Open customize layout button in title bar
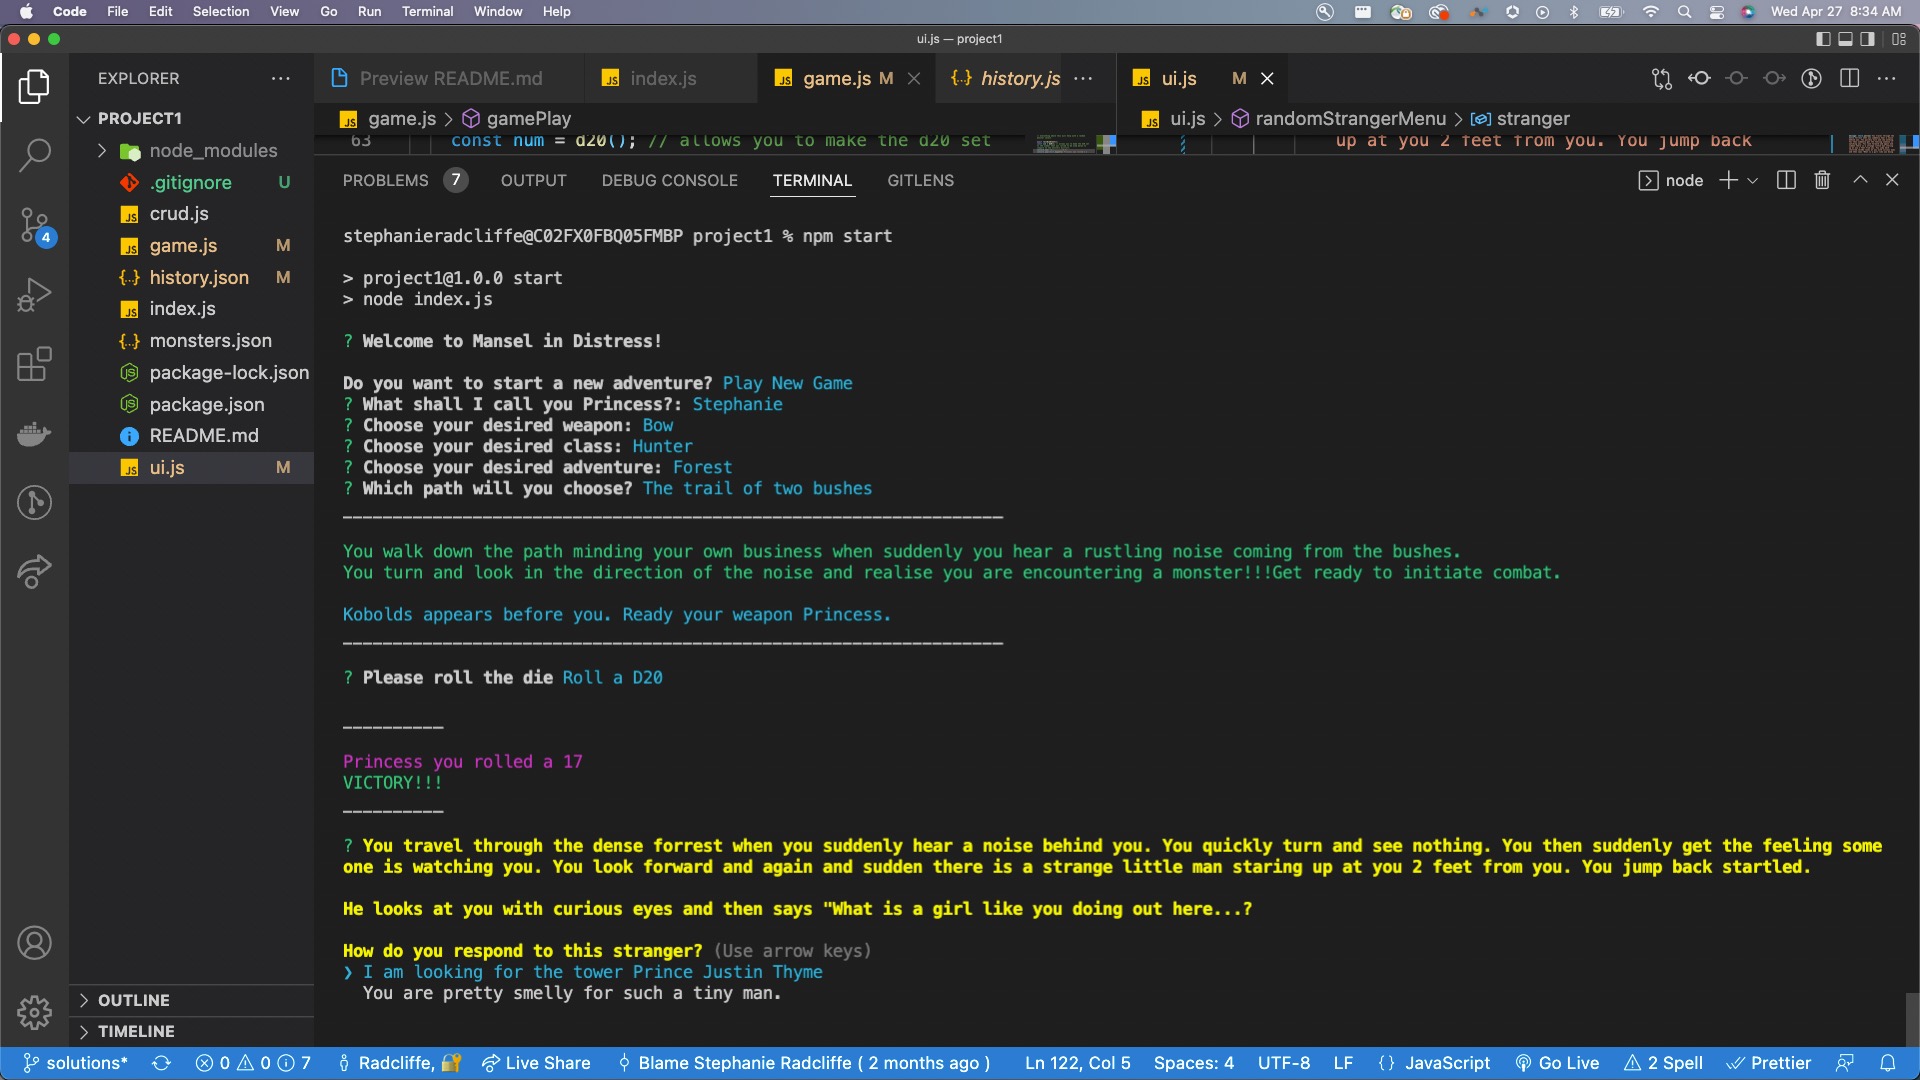This screenshot has width=1920, height=1080. 1899,39
